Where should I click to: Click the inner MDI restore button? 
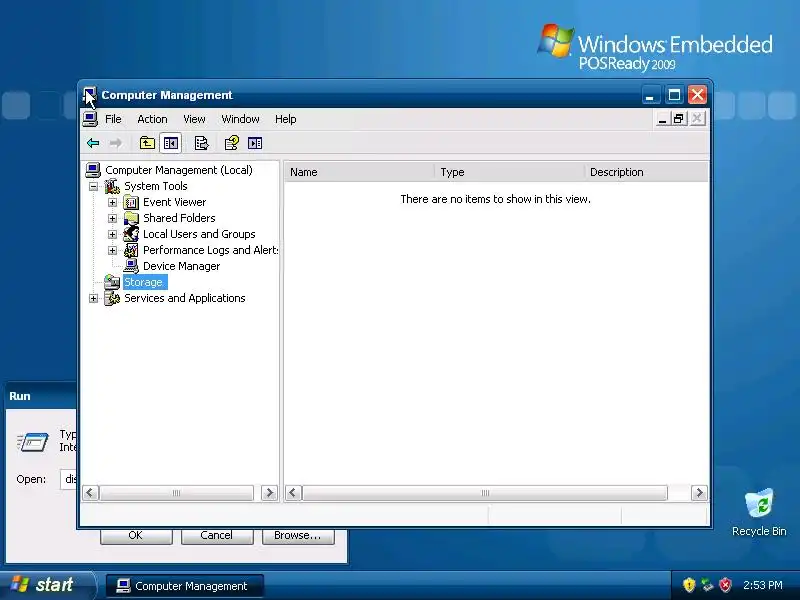pos(679,119)
